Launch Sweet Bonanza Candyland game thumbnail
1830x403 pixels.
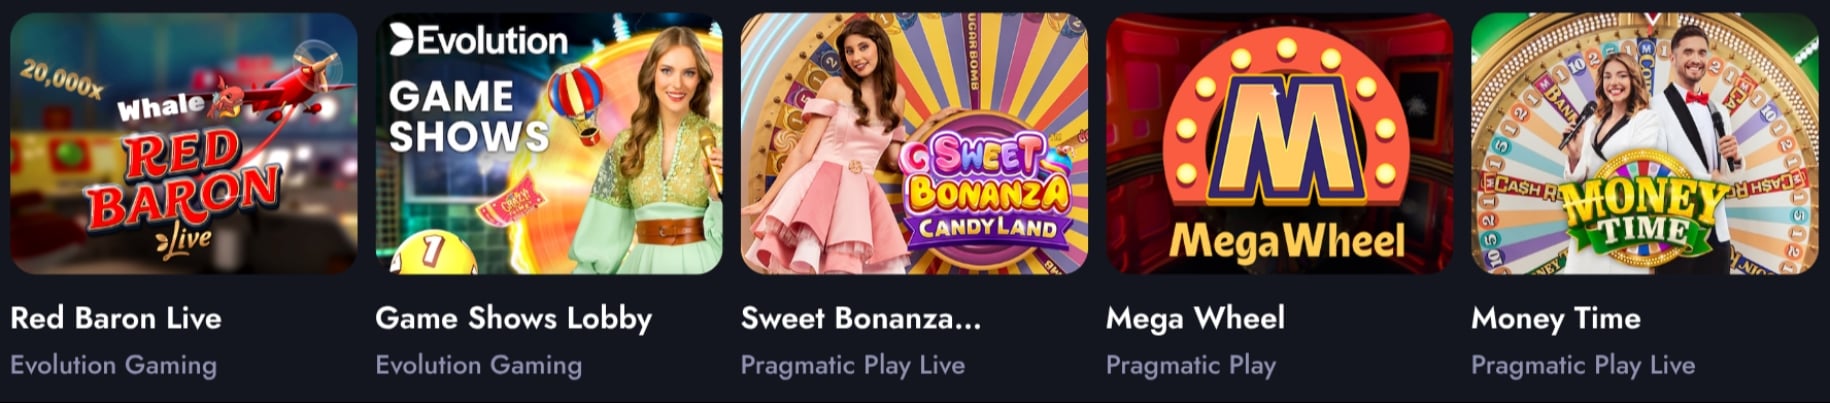(x=914, y=143)
